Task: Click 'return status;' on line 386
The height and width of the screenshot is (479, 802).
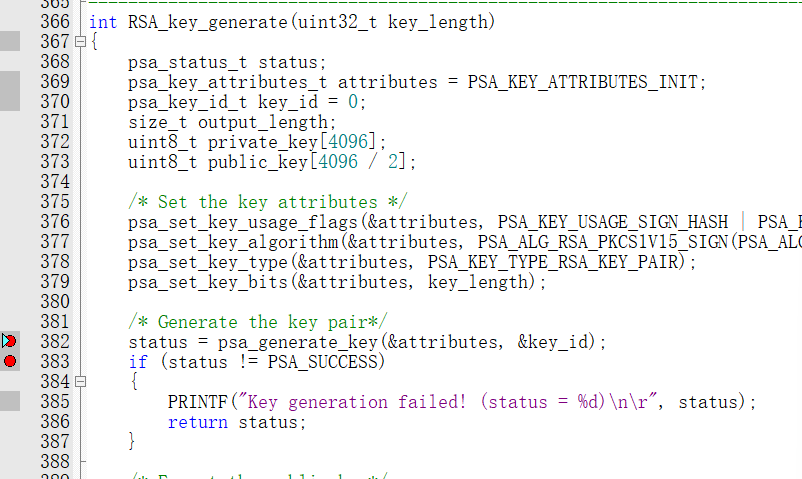Action: [x=237, y=421]
